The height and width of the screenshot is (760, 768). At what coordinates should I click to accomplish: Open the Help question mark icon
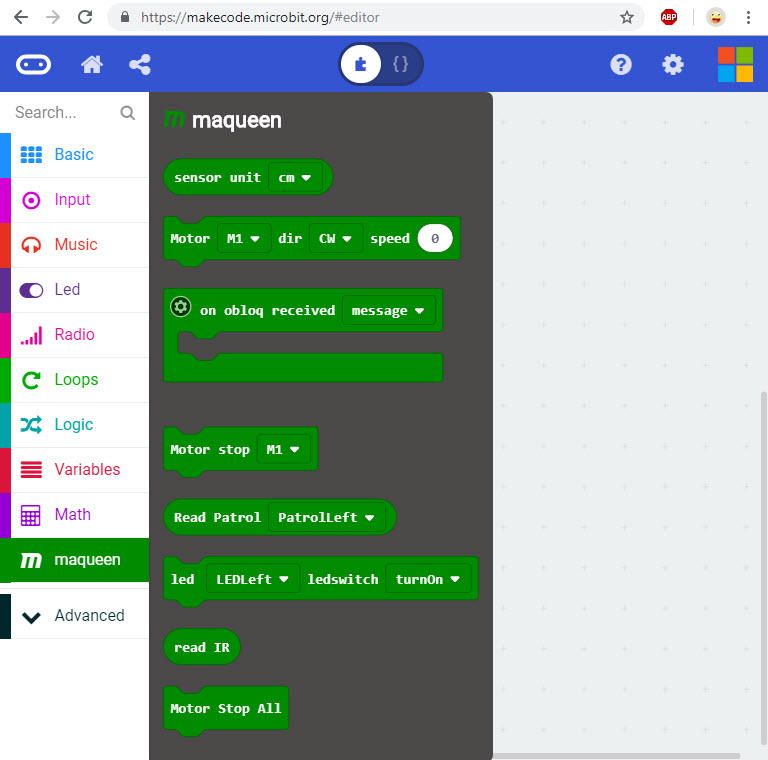click(621, 65)
